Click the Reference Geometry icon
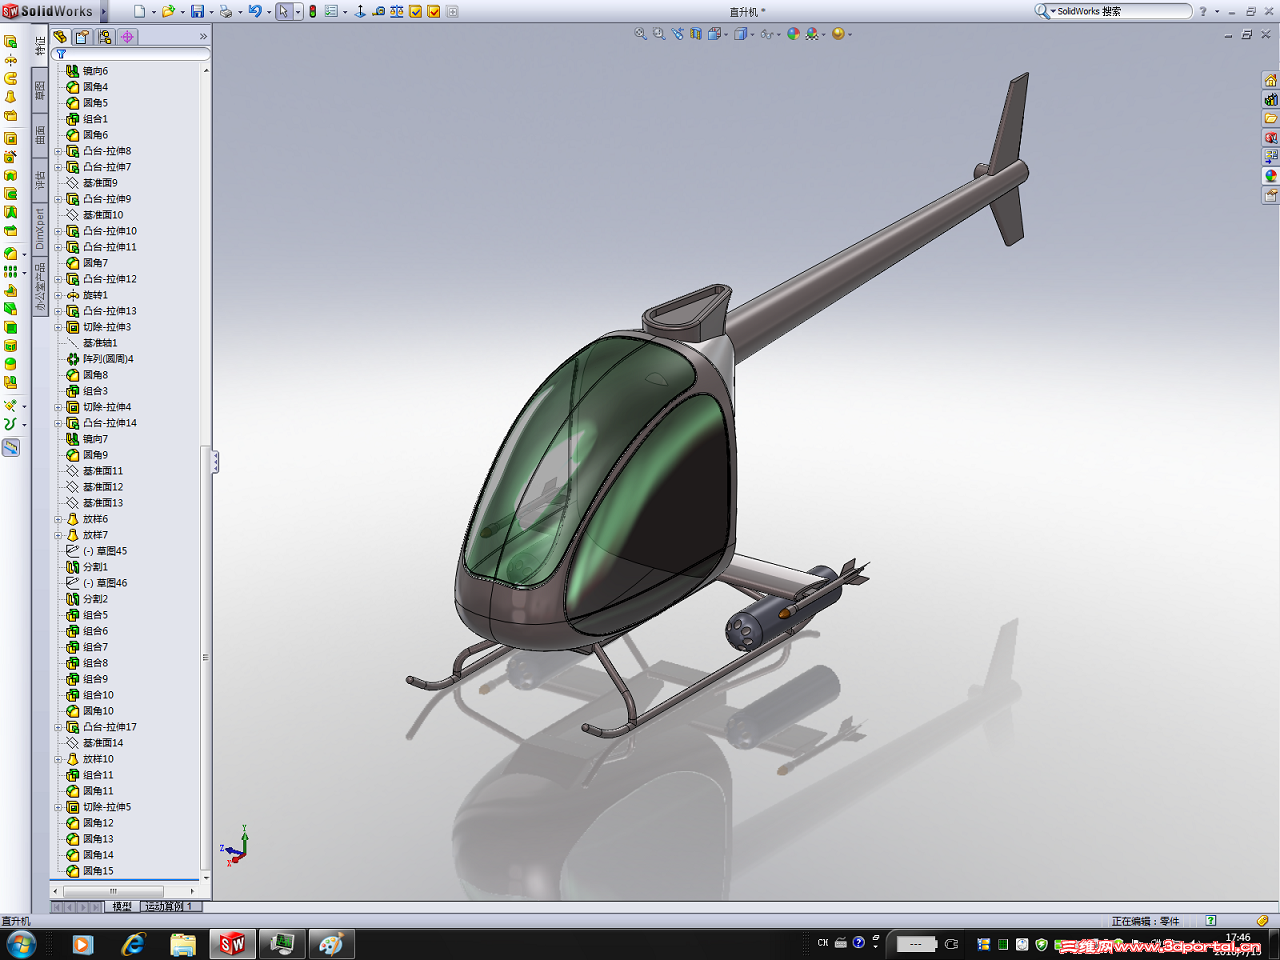Viewport: 1280px width, 960px height. 10,405
